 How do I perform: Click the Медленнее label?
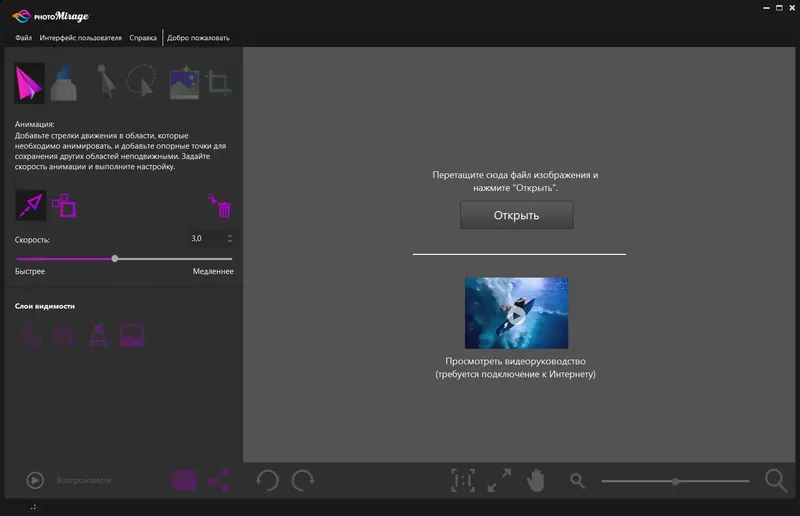[213, 271]
